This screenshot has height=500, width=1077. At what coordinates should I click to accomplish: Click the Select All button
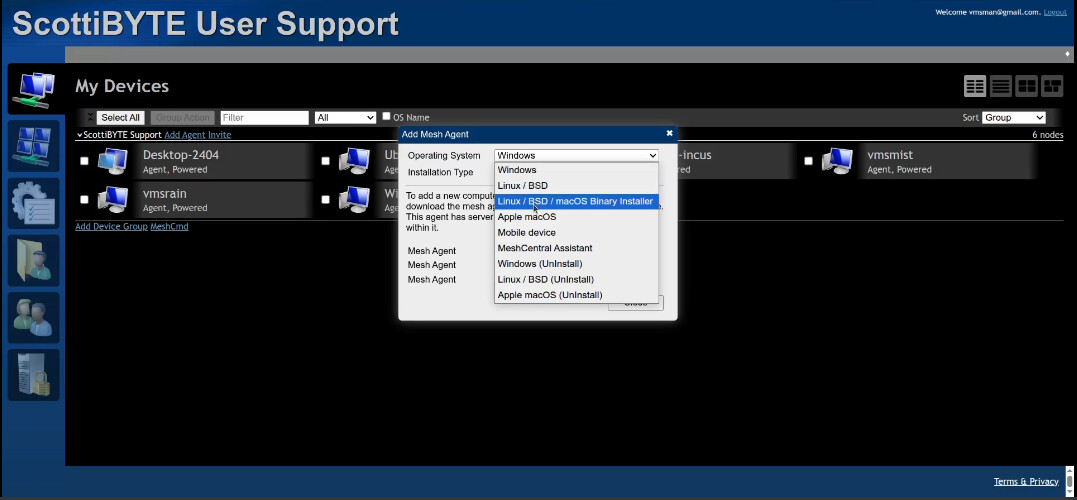120,117
